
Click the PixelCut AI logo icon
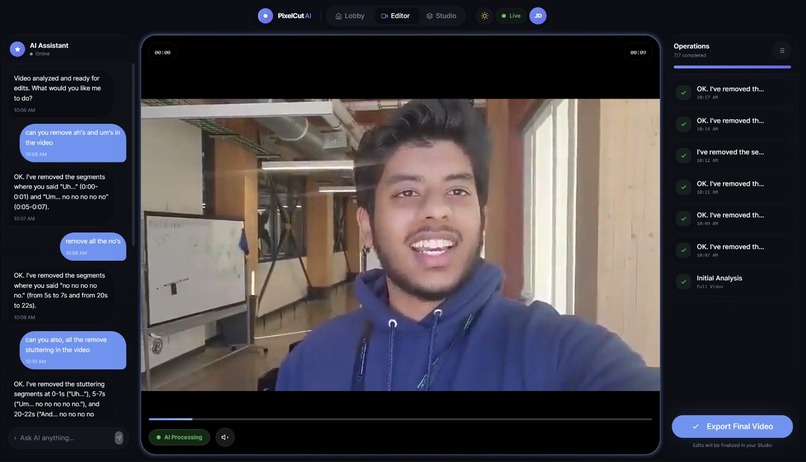click(x=265, y=16)
